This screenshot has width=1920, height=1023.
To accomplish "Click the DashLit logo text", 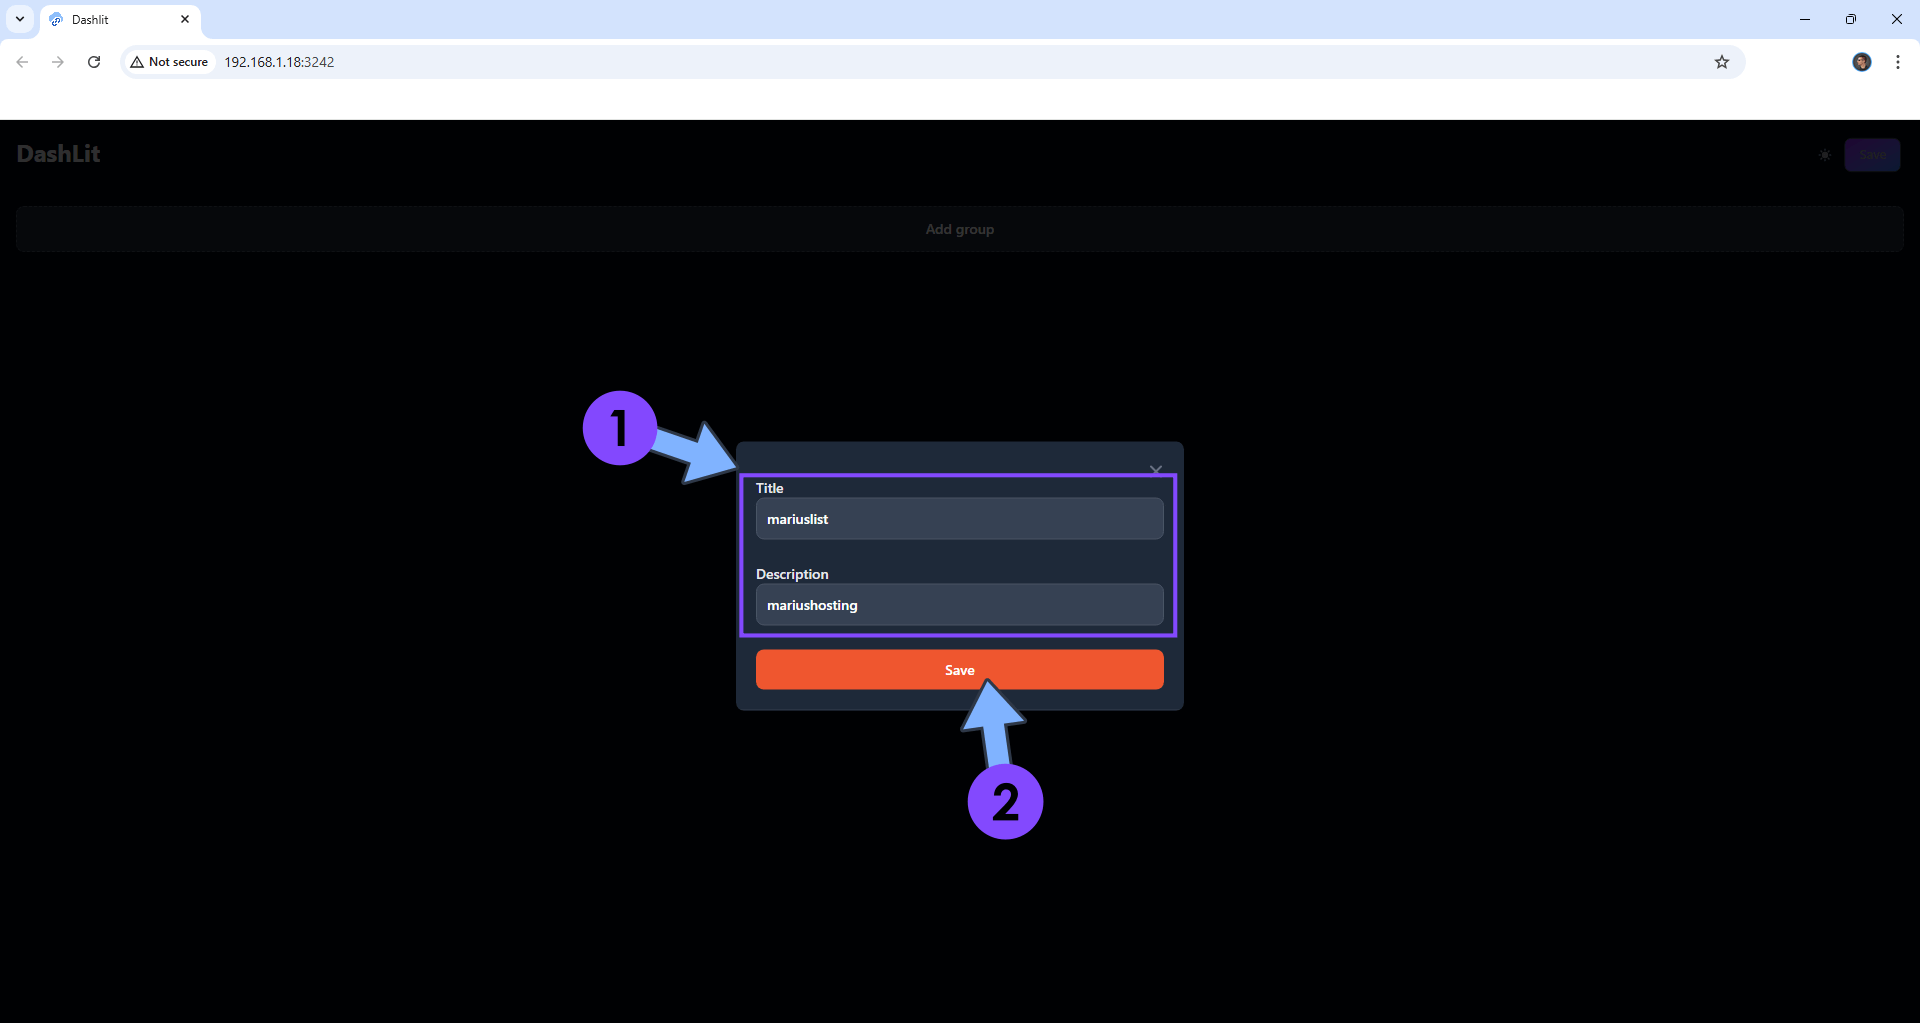I will point(58,154).
